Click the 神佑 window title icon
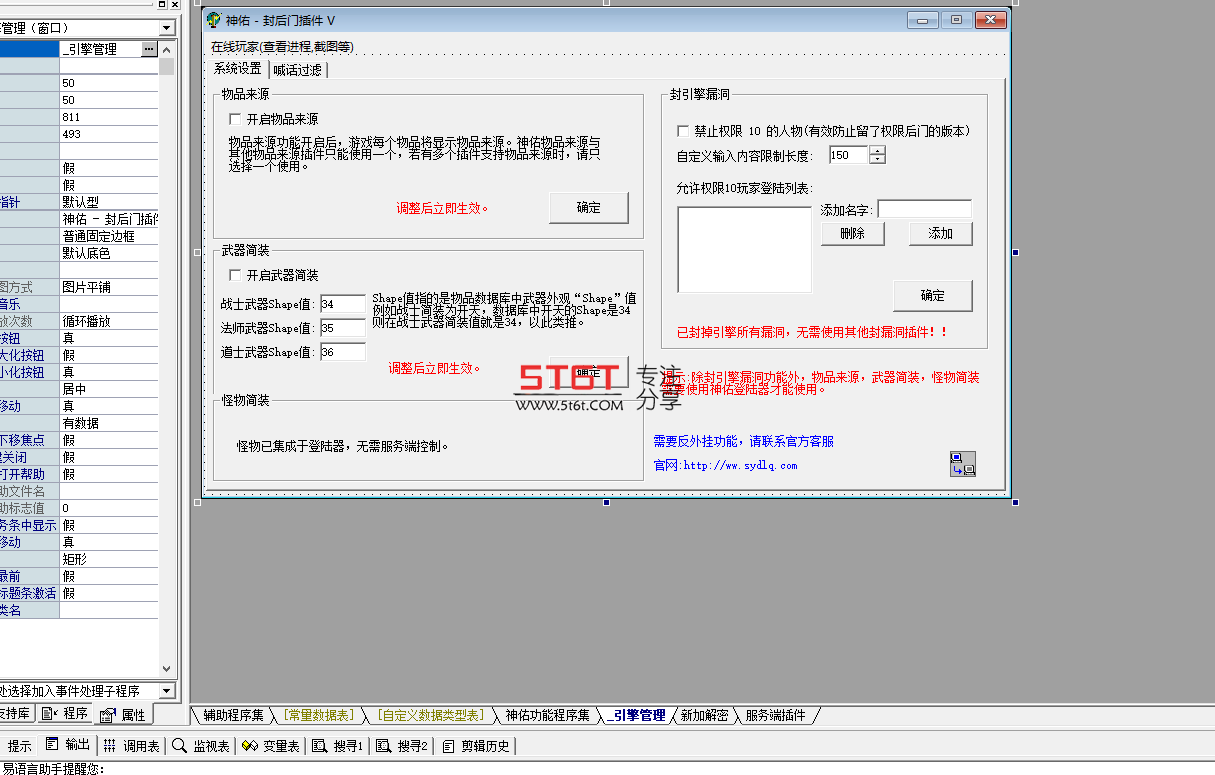Viewport: 1215px width, 775px height. pos(212,19)
